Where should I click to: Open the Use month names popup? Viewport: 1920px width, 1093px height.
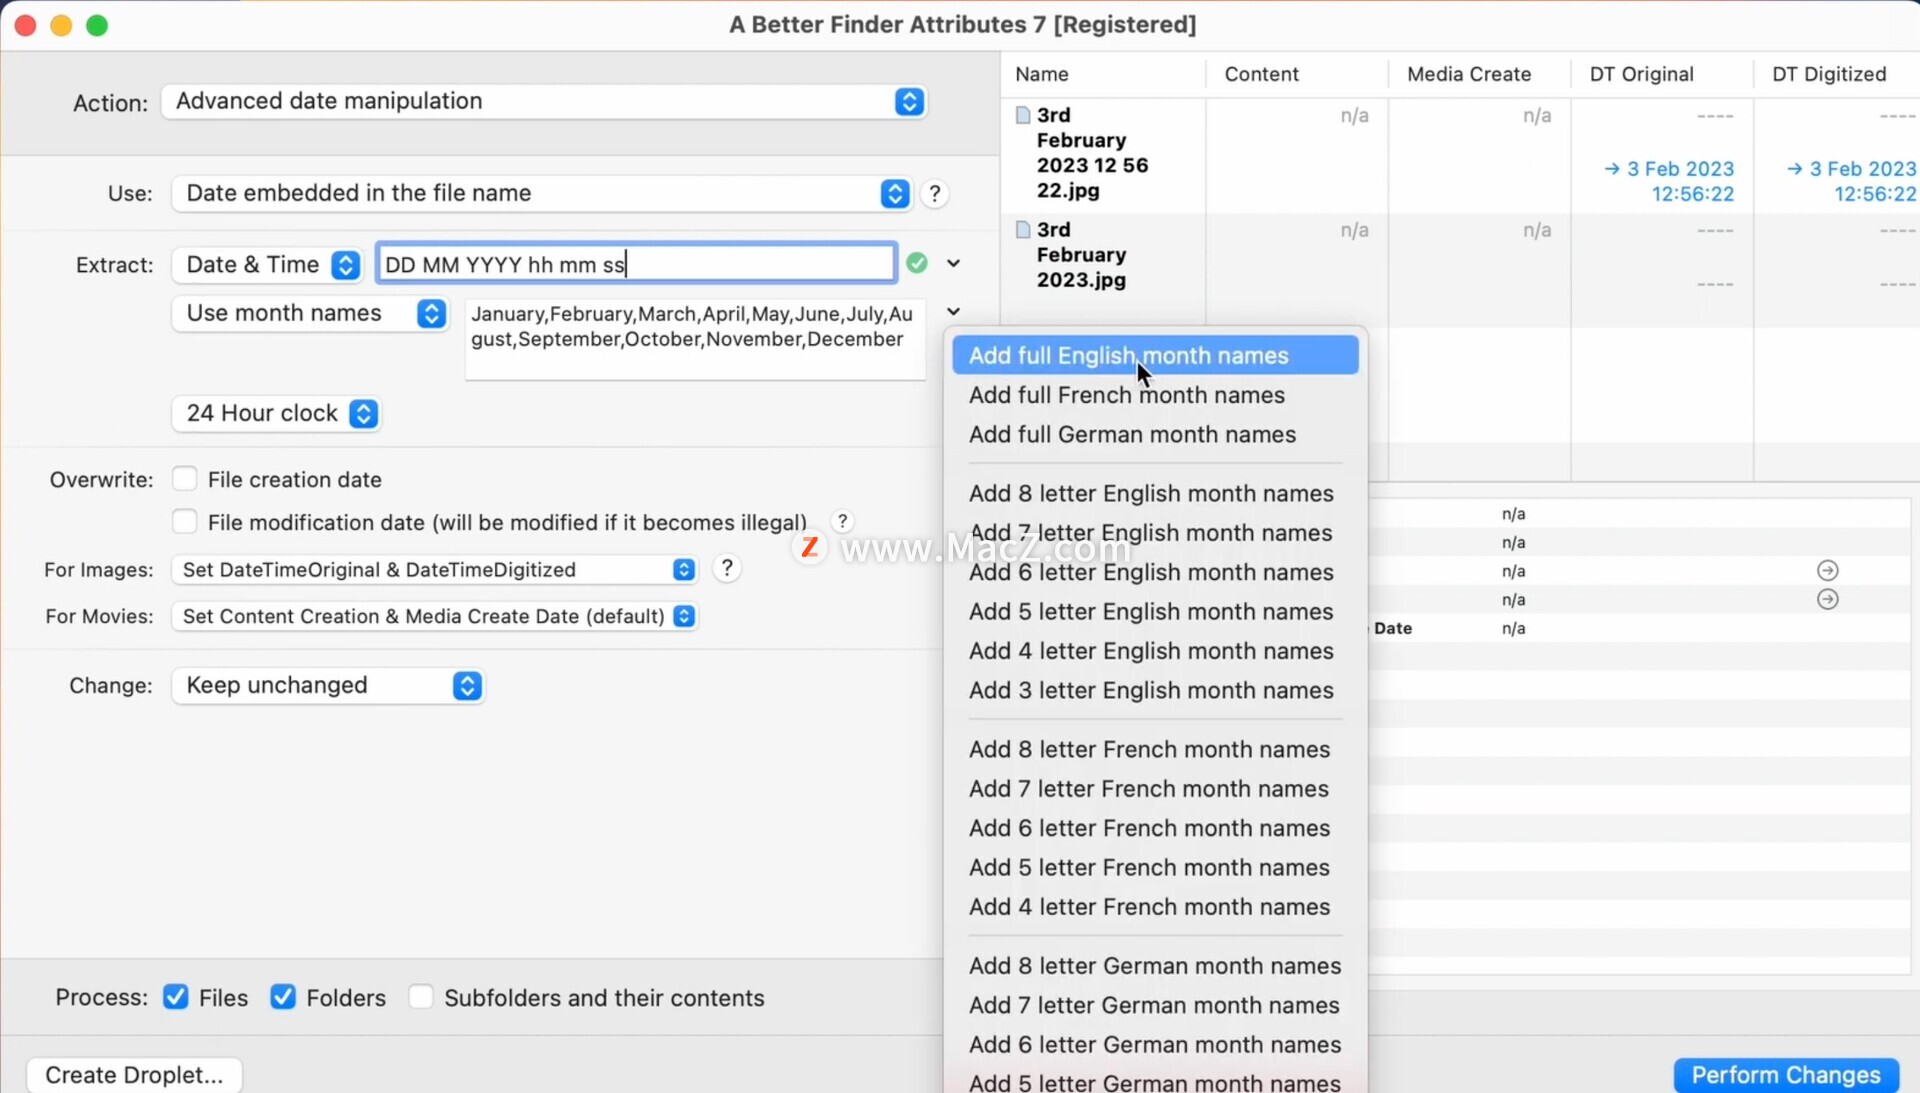(309, 313)
